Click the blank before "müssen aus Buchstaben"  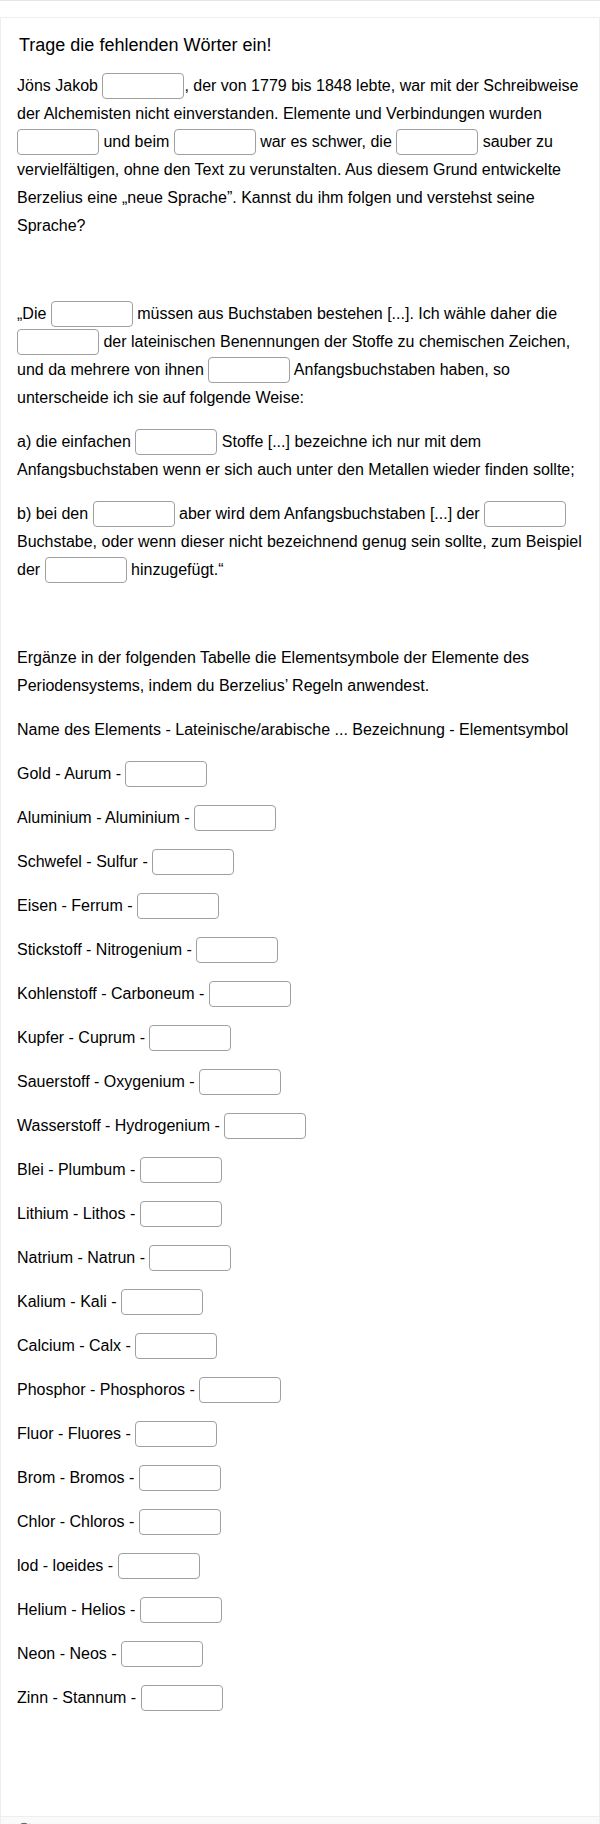click(92, 314)
